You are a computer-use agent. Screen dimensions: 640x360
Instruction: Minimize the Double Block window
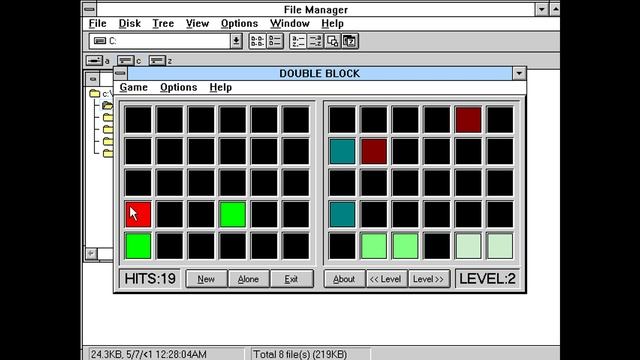tap(519, 73)
